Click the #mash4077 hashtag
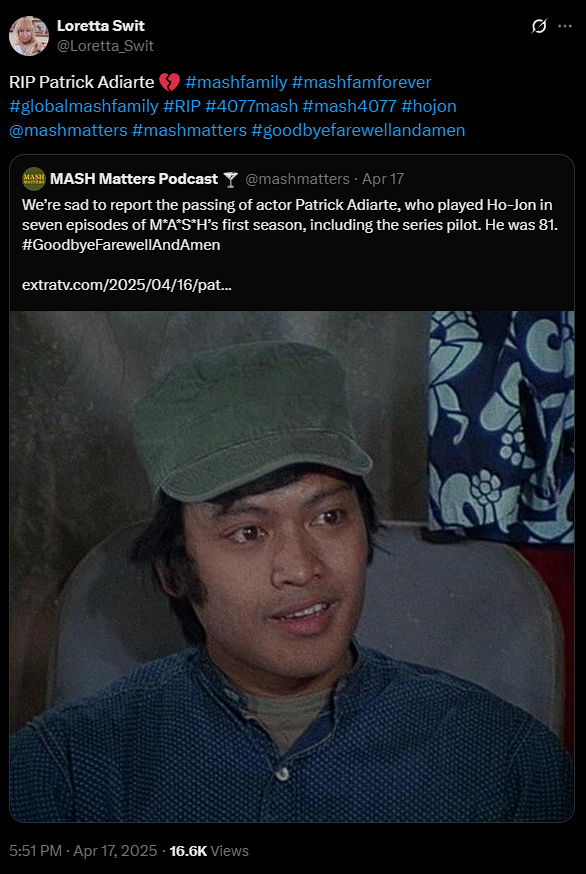 coord(349,106)
